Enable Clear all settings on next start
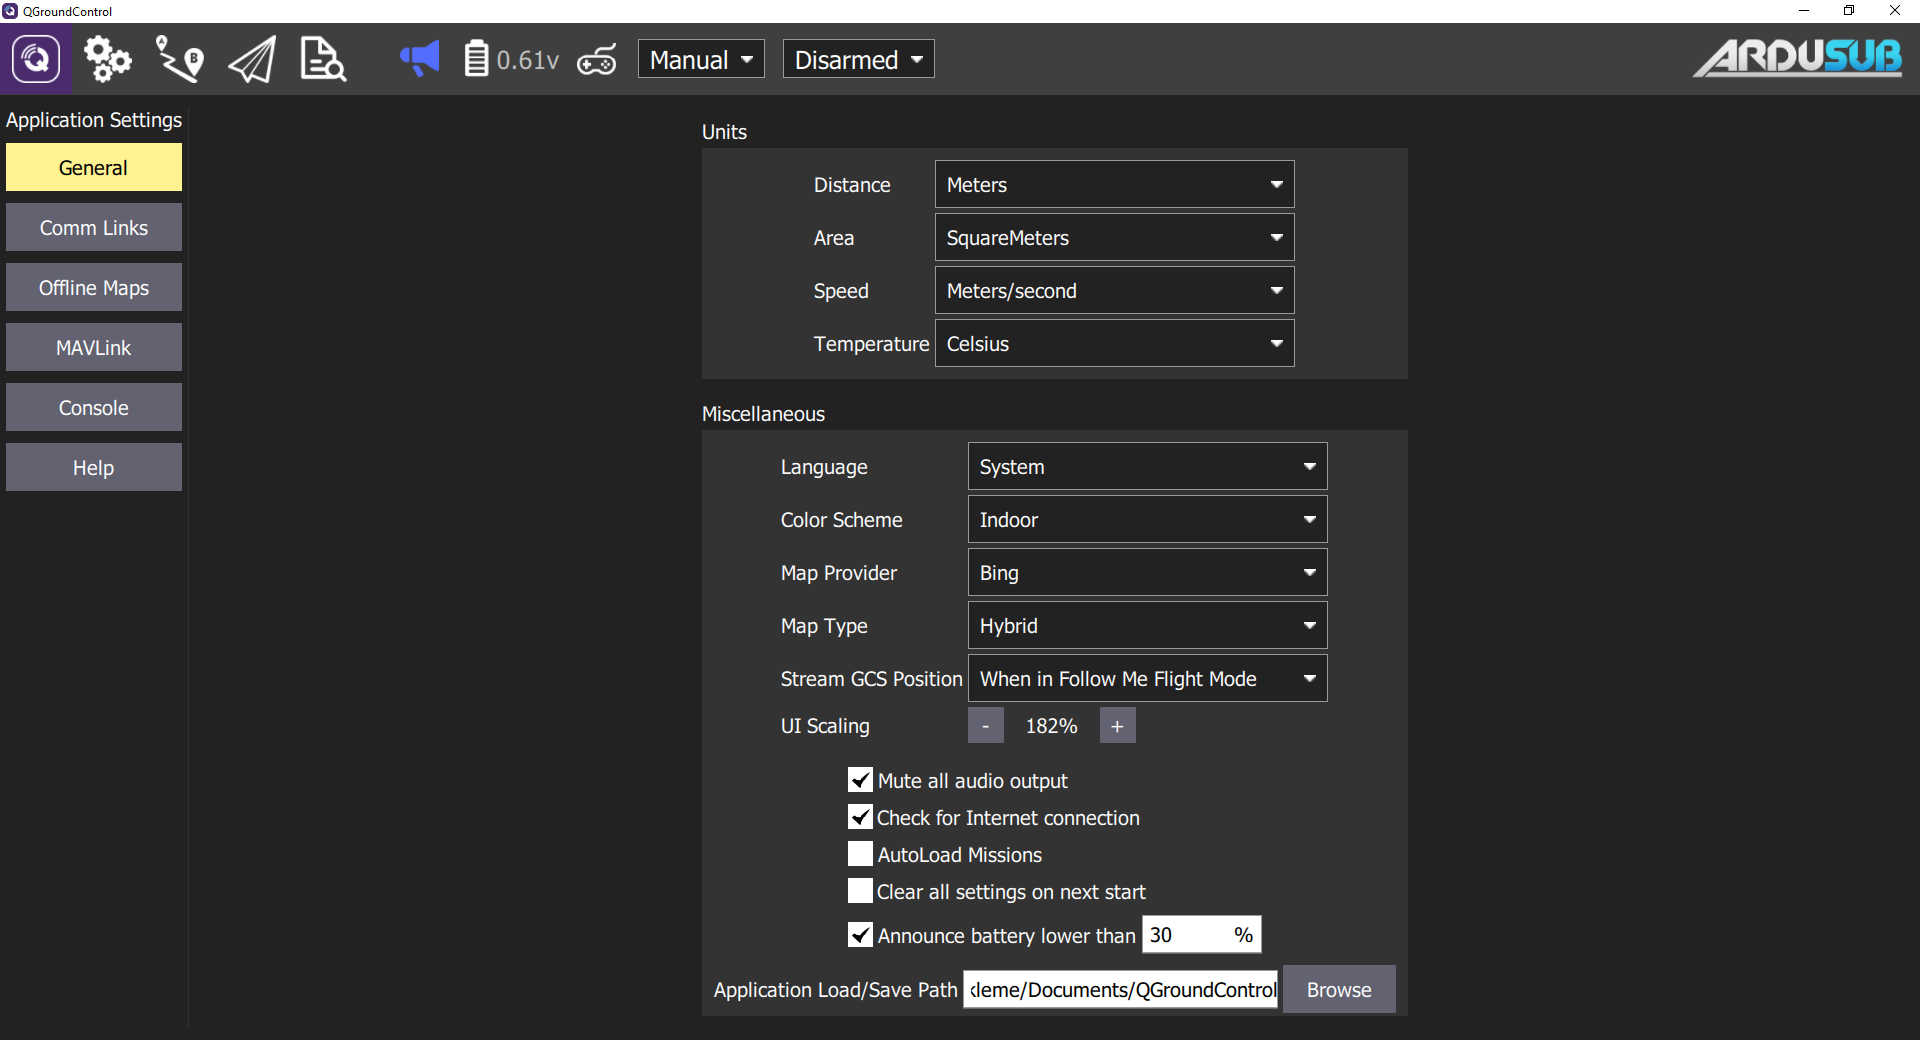 (860, 891)
